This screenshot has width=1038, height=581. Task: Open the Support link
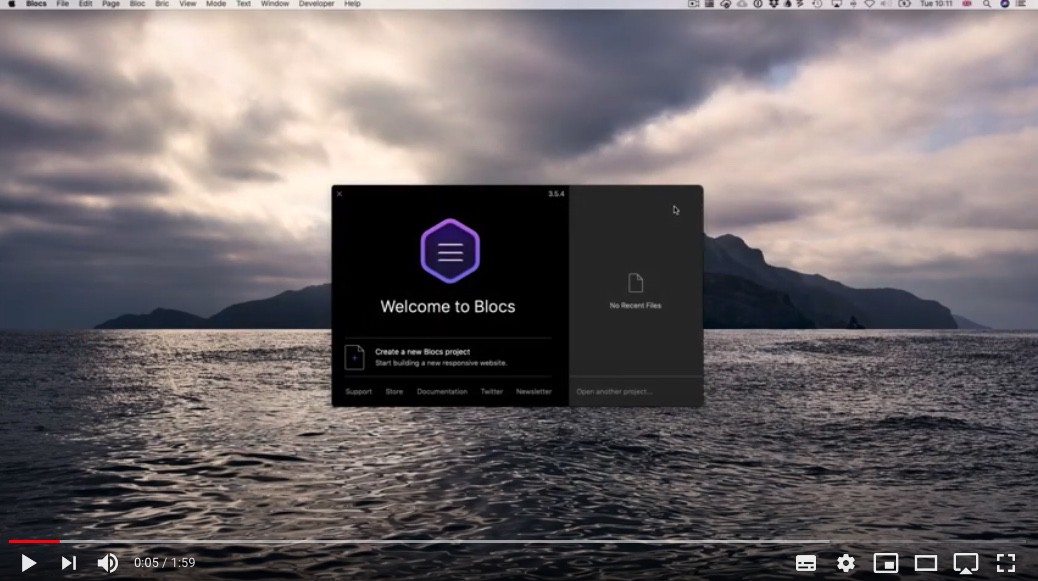click(358, 392)
